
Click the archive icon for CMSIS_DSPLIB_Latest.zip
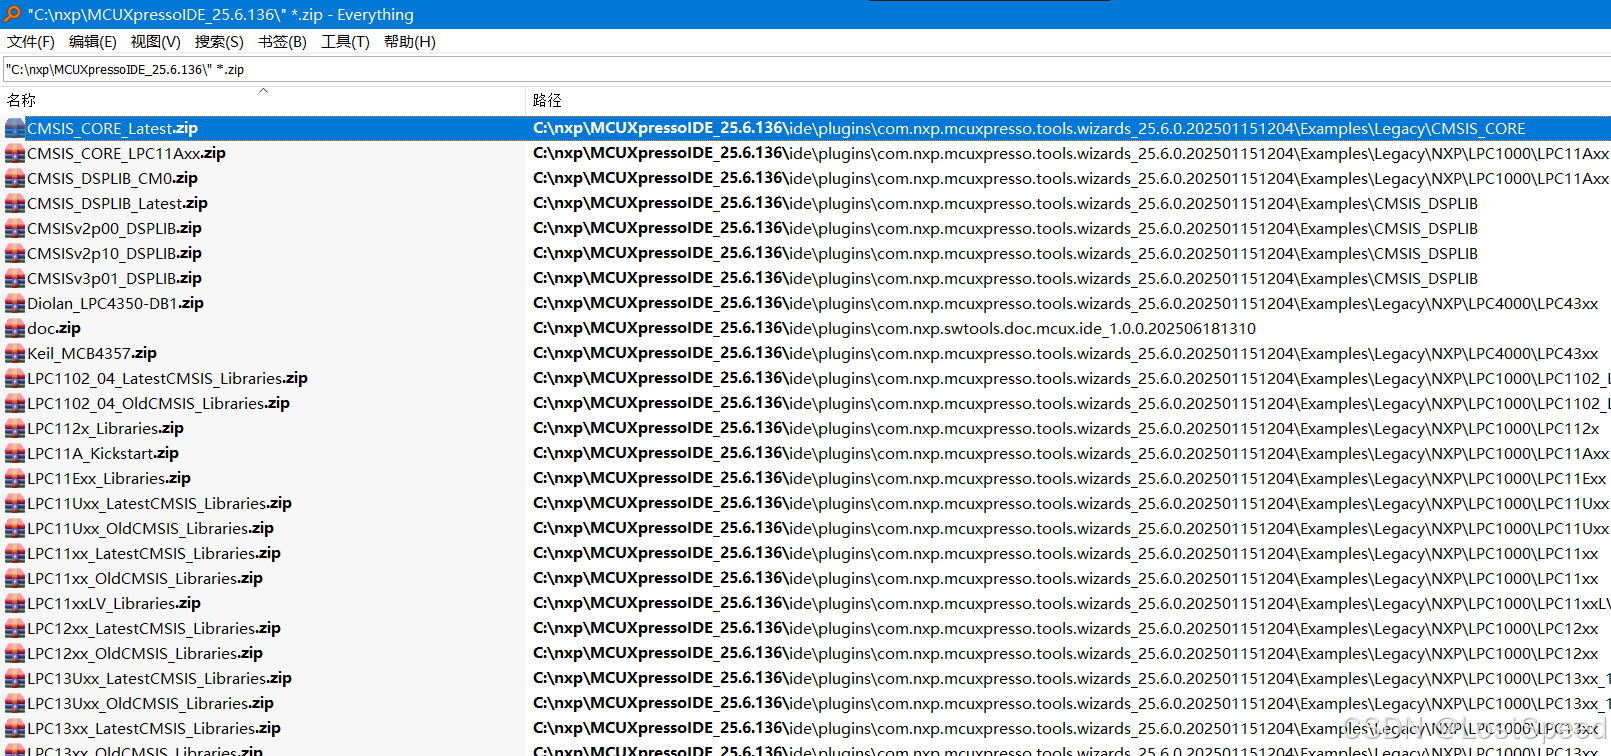point(15,204)
